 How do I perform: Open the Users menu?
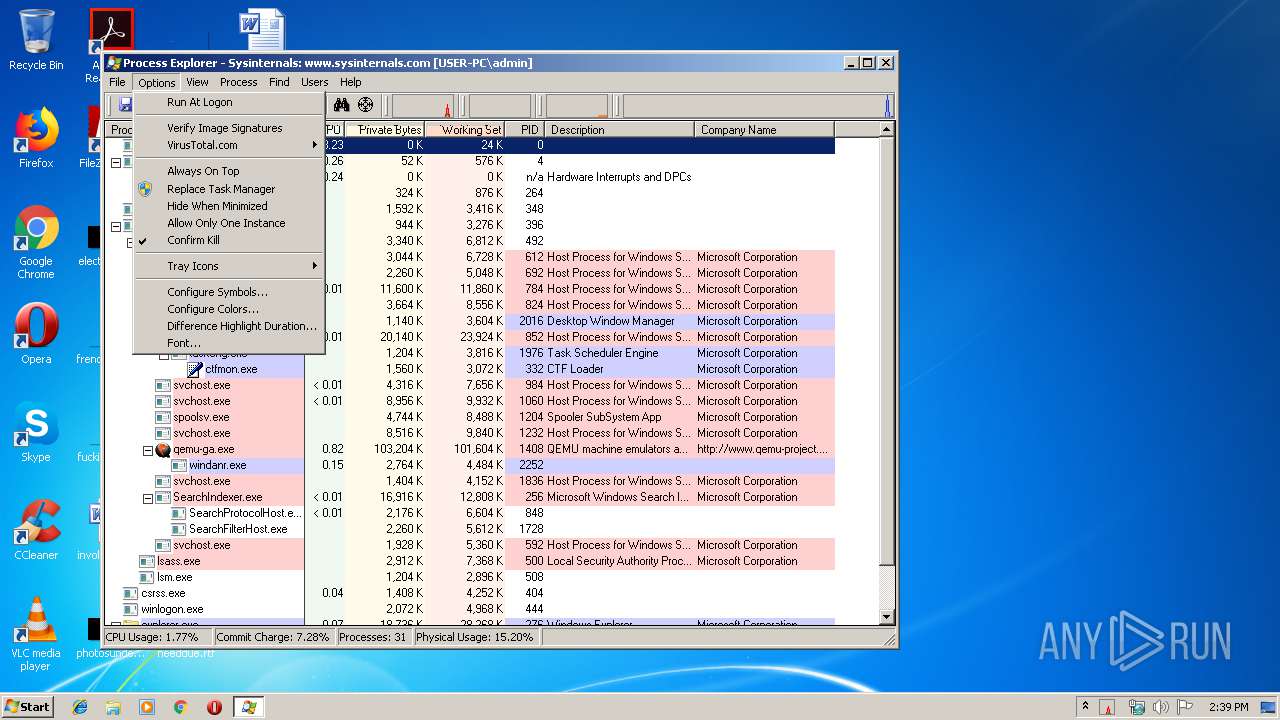pyautogui.click(x=315, y=82)
